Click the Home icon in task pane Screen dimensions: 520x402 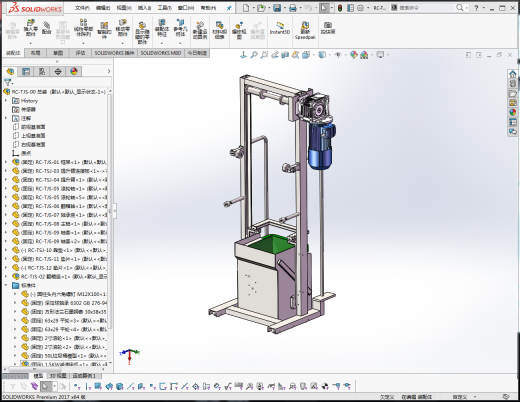[x=513, y=74]
